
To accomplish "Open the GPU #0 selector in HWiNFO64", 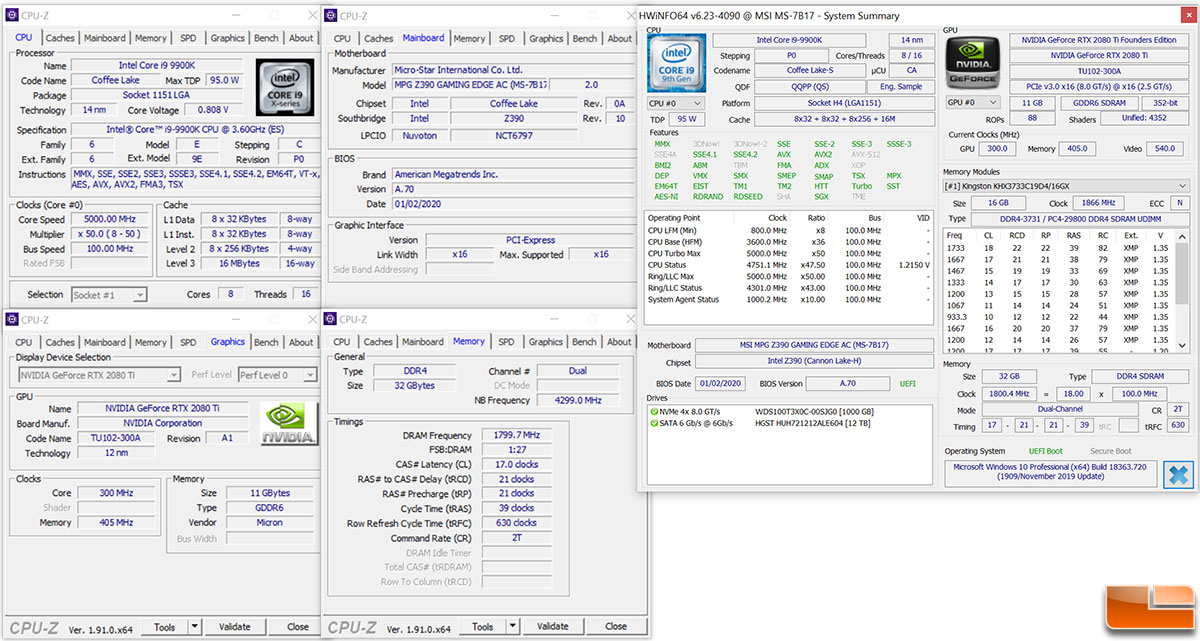I will [x=972, y=103].
